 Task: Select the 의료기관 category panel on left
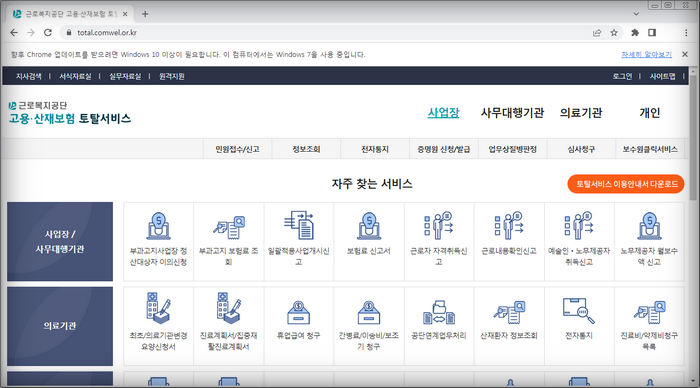[60, 326]
